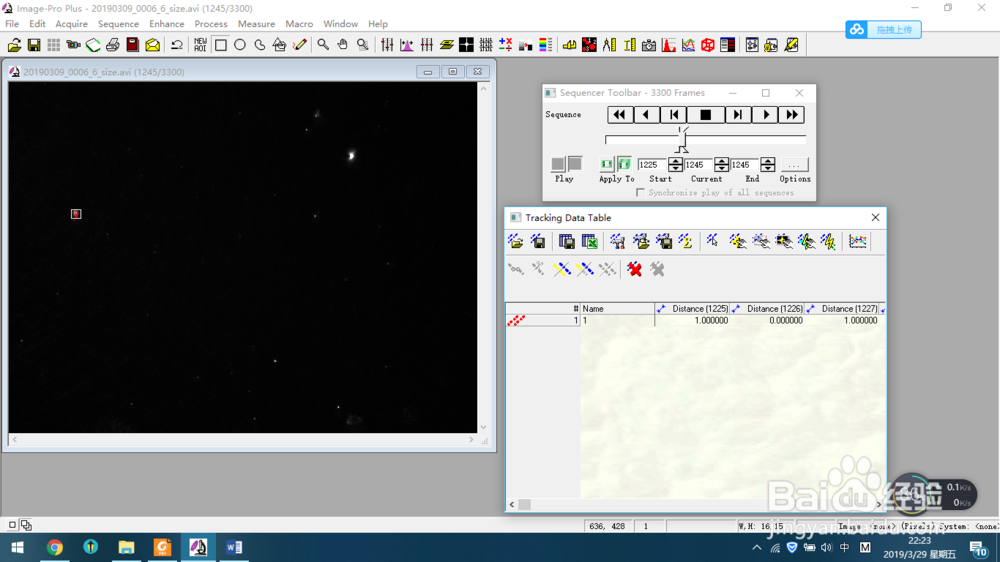Click the red 3D cube icon

tap(708, 45)
